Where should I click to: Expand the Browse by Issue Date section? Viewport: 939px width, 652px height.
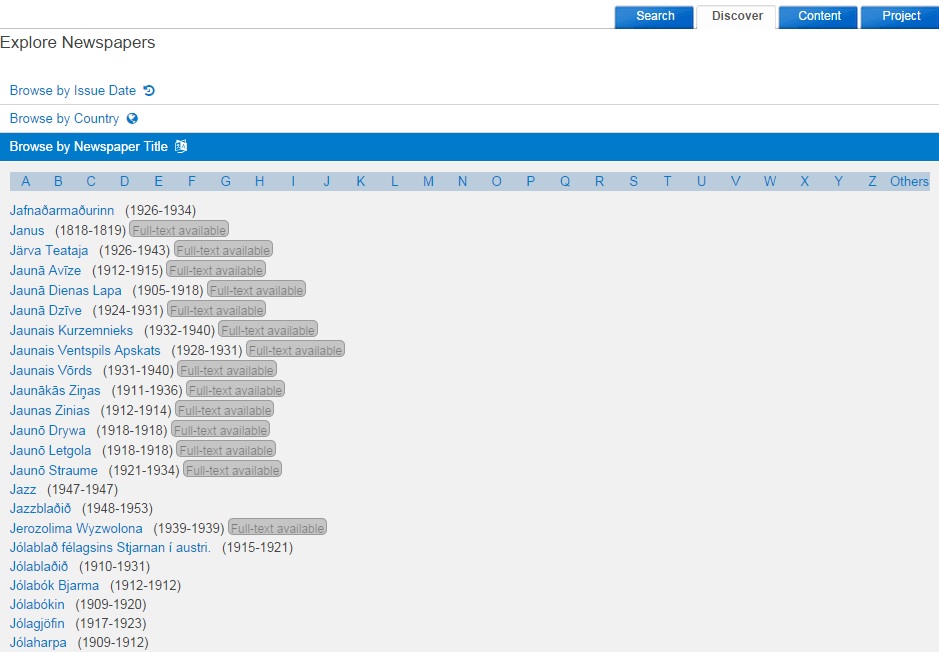pyautogui.click(x=73, y=91)
